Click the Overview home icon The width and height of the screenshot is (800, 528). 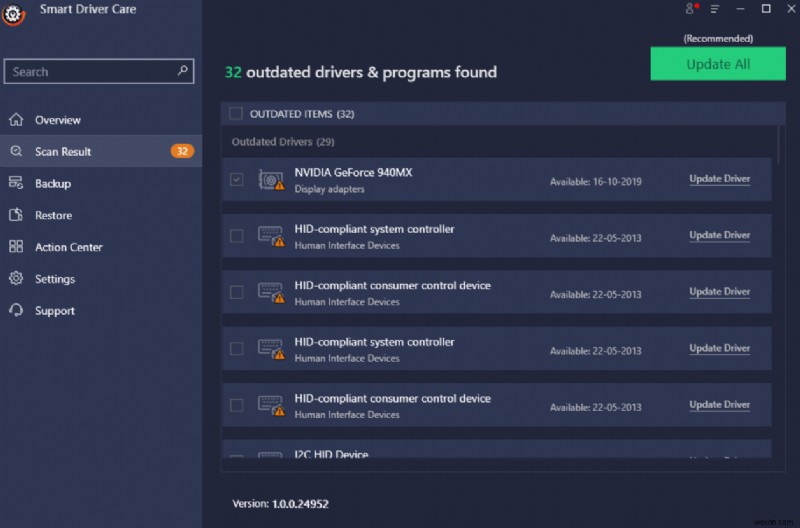pyautogui.click(x=16, y=119)
